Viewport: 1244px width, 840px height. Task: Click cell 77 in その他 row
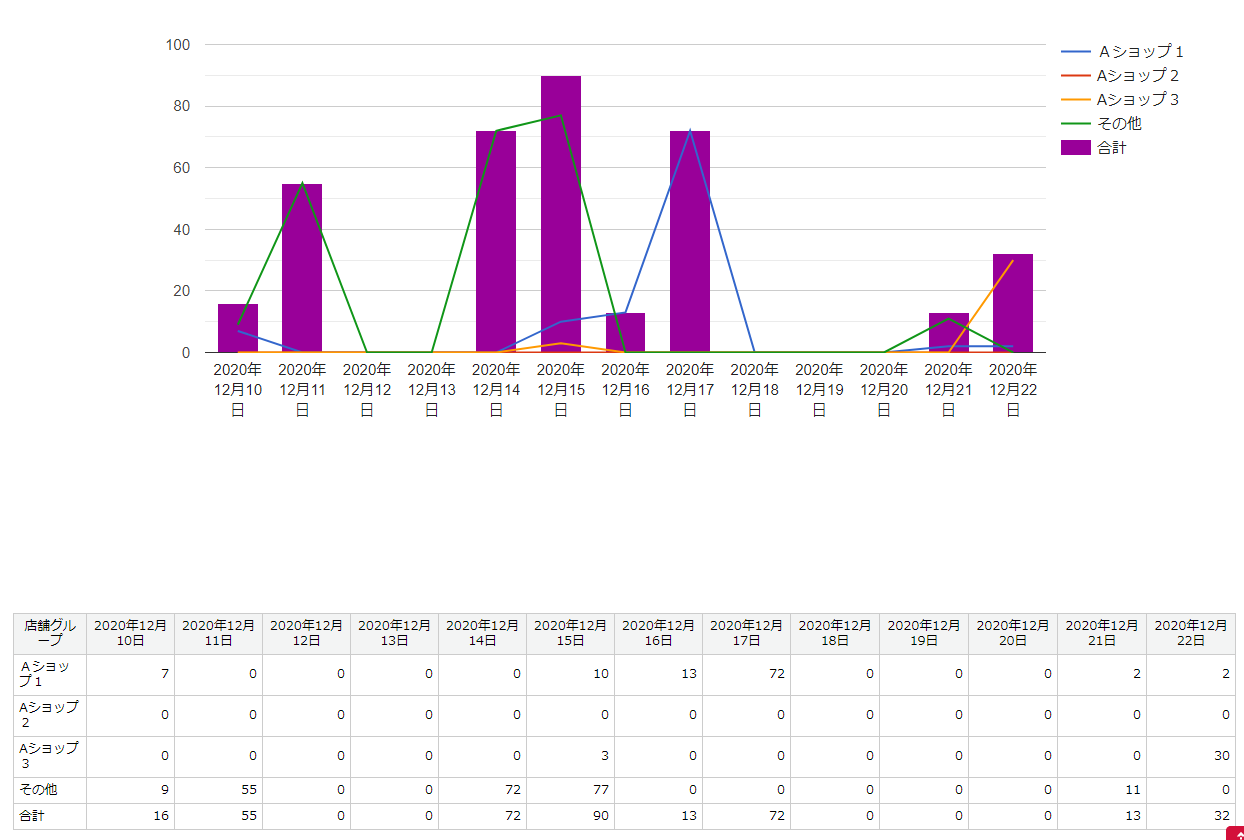[x=571, y=790]
